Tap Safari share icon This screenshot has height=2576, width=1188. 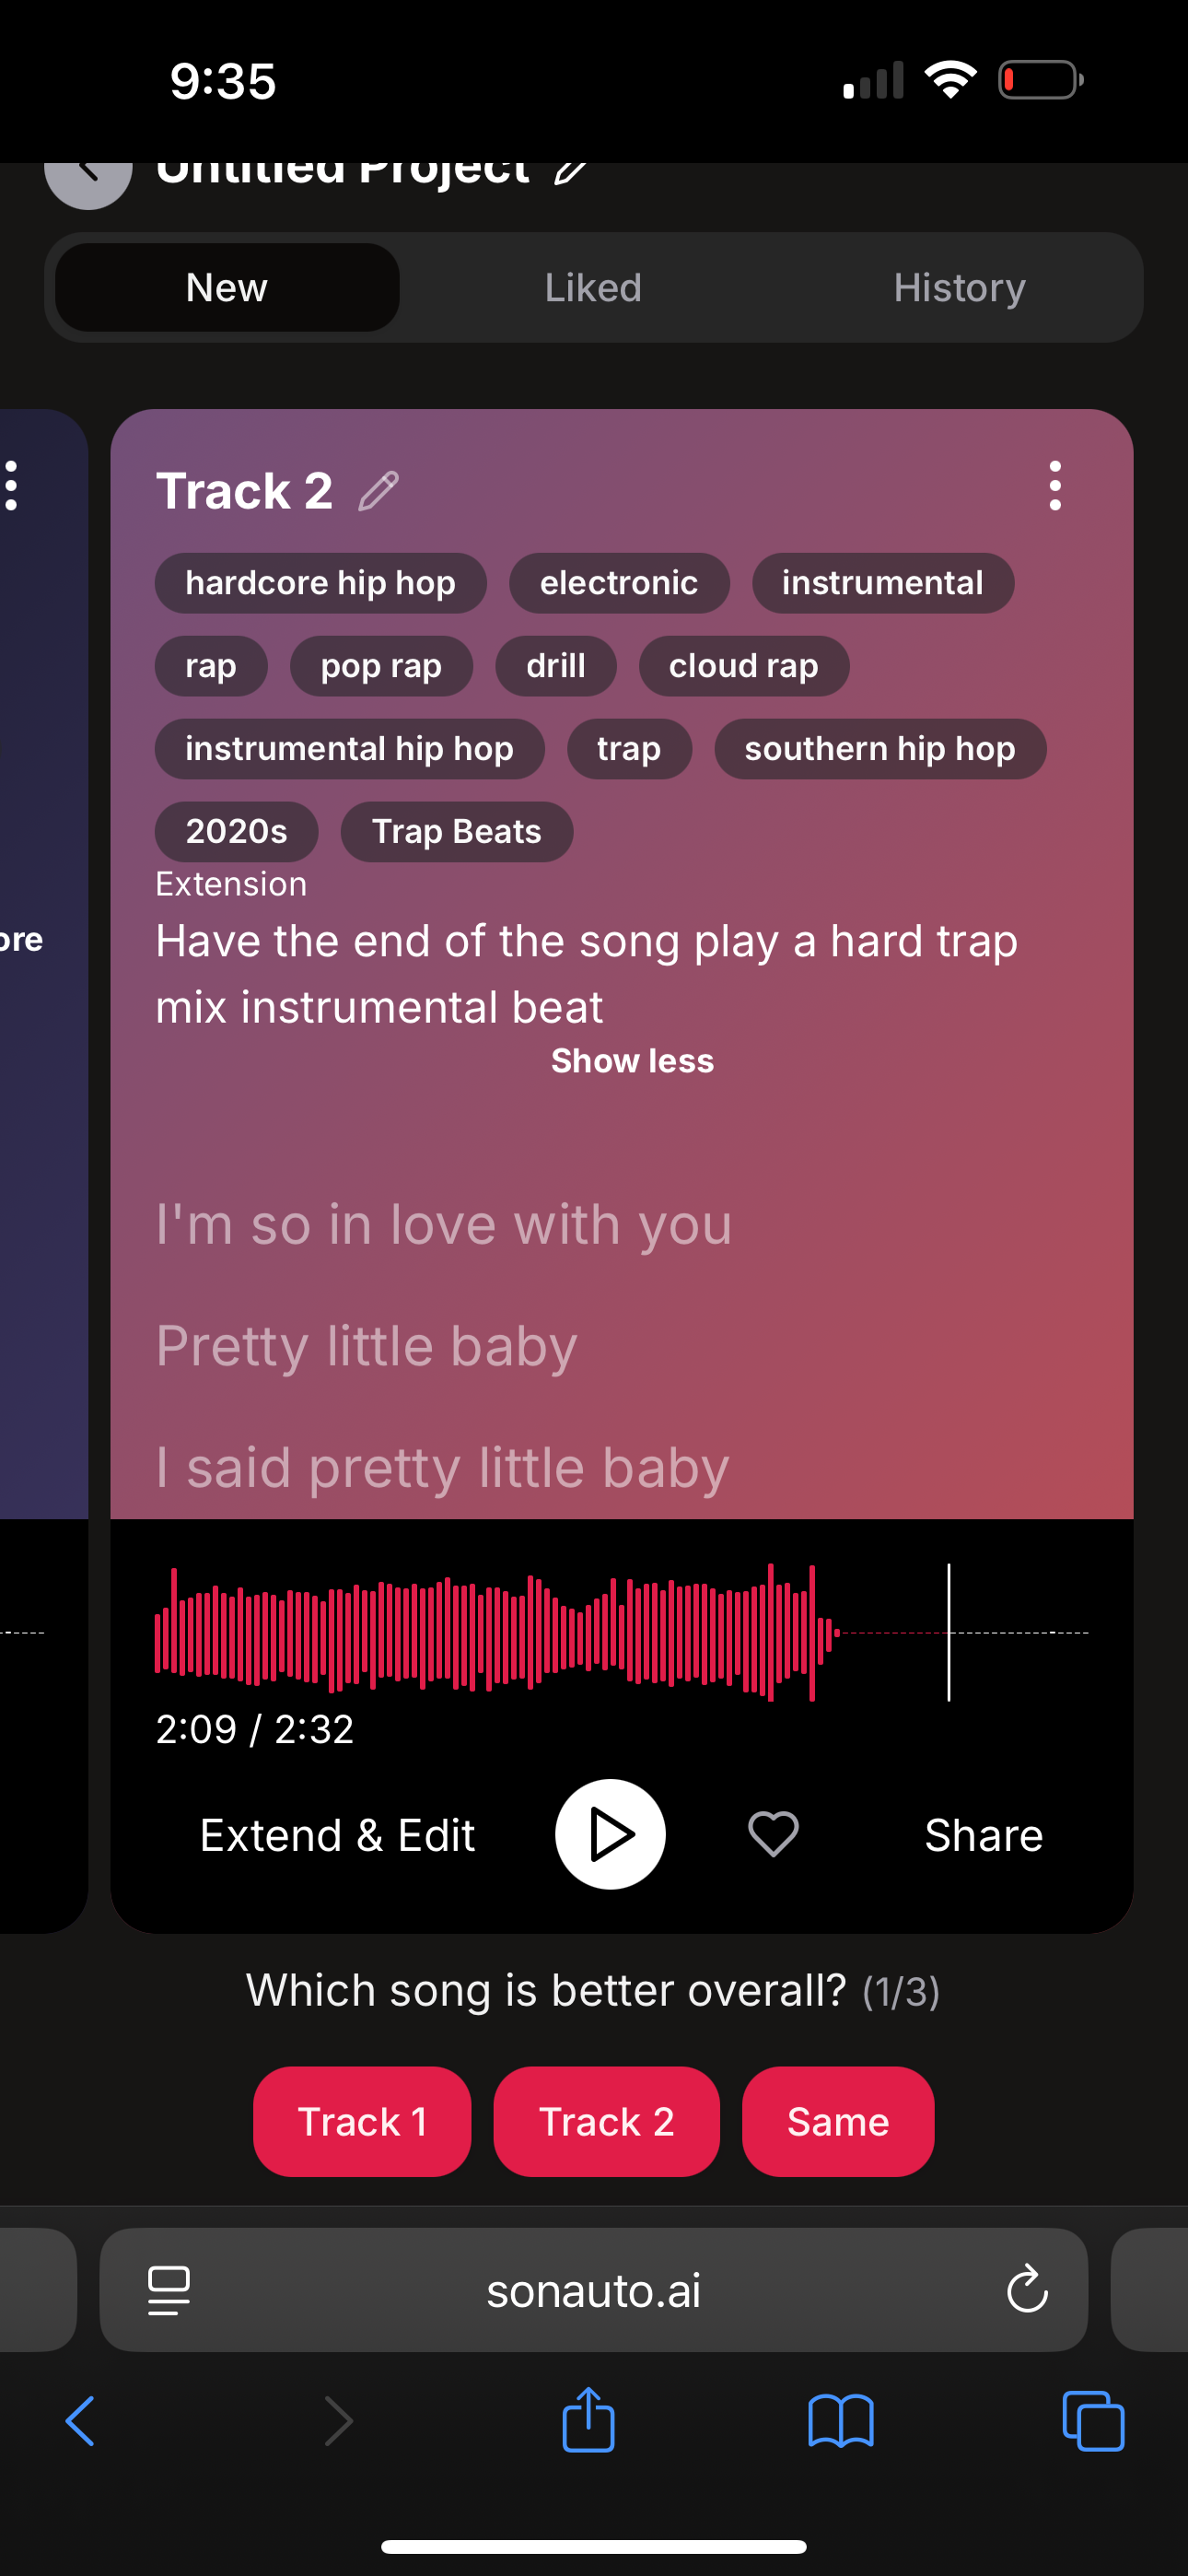(588, 2420)
